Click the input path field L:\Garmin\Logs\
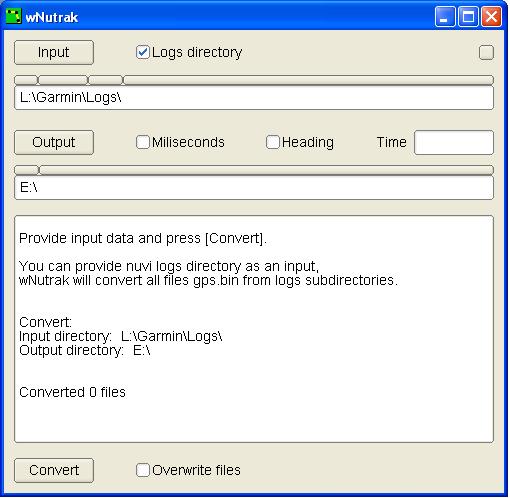This screenshot has width=510, height=498. coord(254,98)
